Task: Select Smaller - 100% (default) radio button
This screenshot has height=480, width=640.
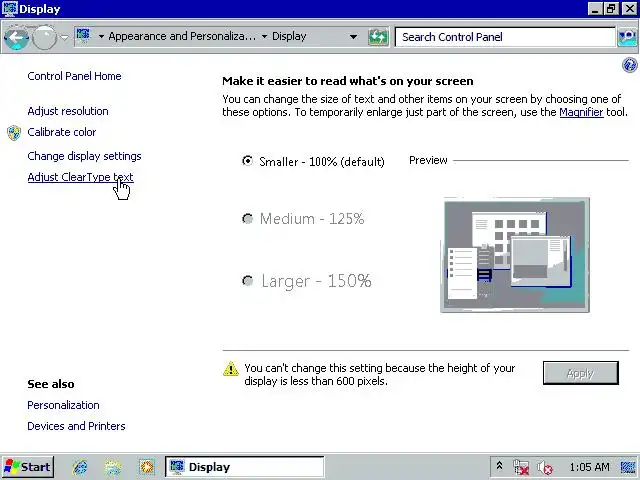Action: click(247, 161)
